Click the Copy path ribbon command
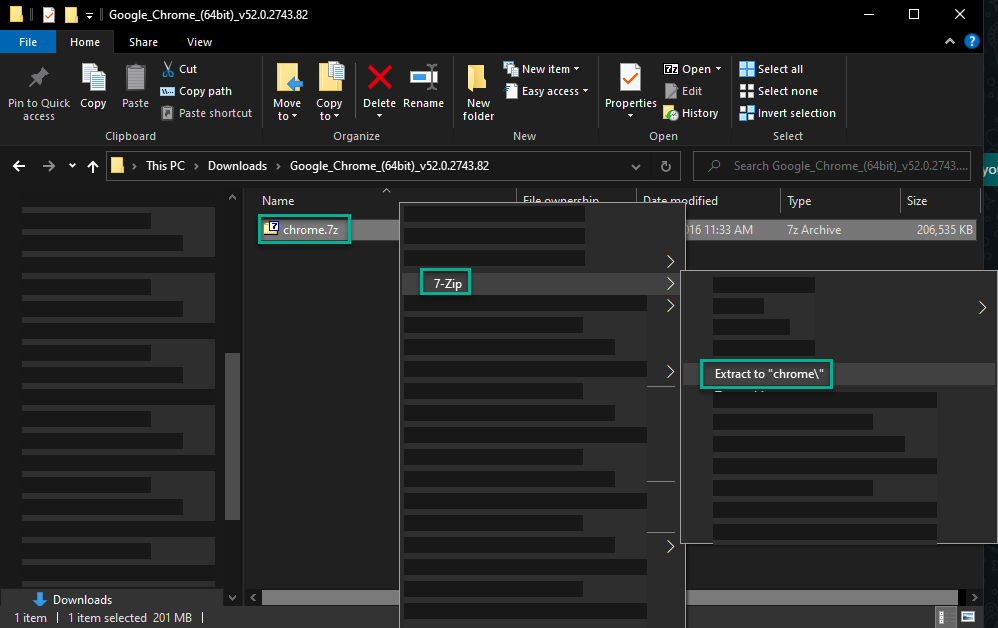 196,91
